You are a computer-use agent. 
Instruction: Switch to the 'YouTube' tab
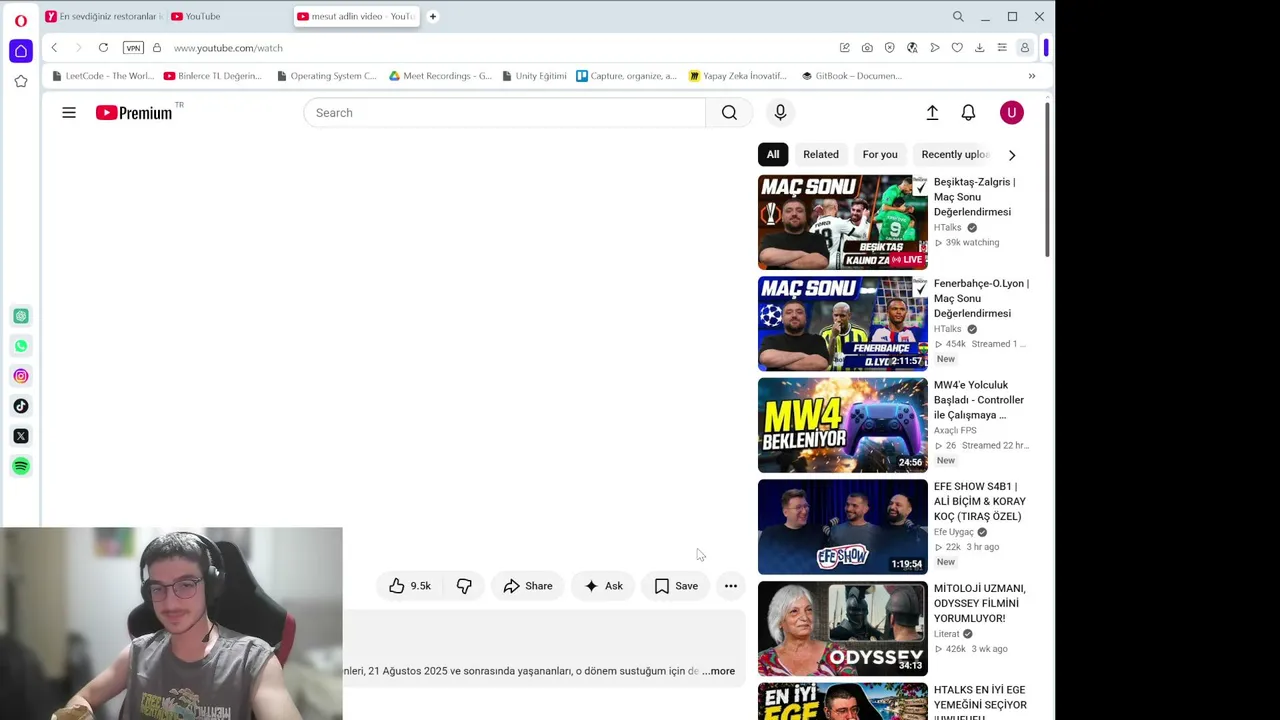pyautogui.click(x=228, y=16)
